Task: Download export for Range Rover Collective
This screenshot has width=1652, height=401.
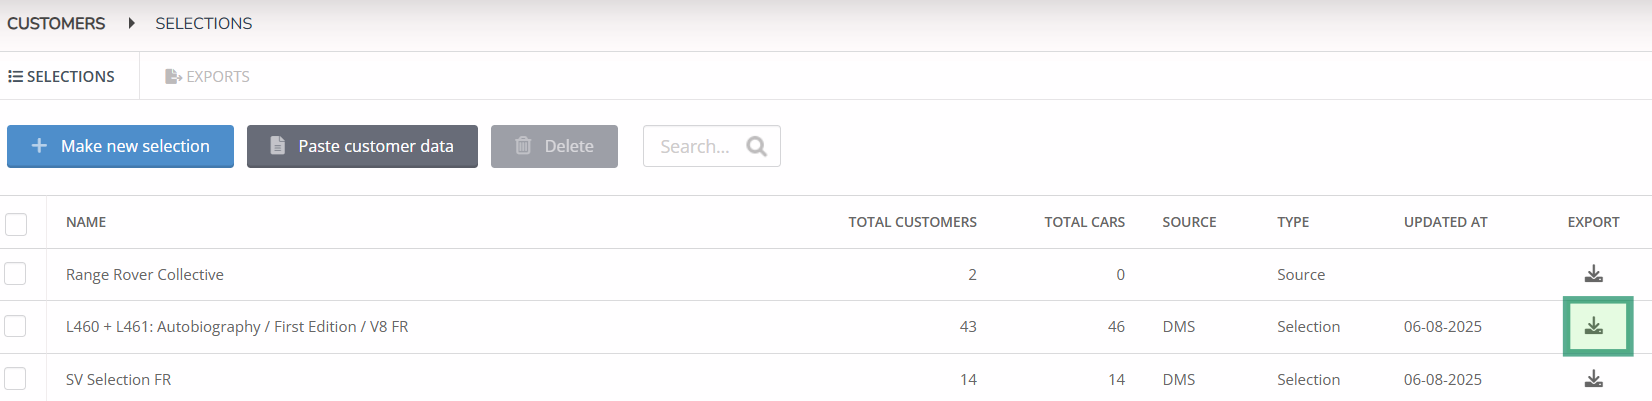Action: pyautogui.click(x=1594, y=274)
